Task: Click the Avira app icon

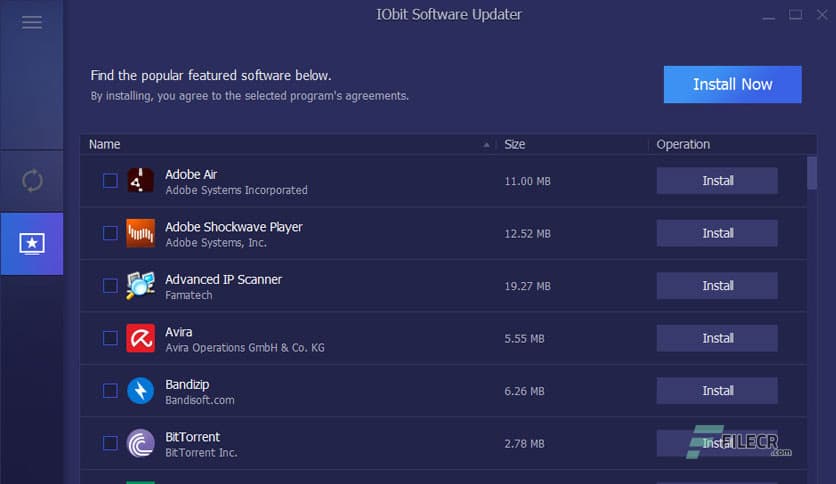Action: (x=141, y=338)
